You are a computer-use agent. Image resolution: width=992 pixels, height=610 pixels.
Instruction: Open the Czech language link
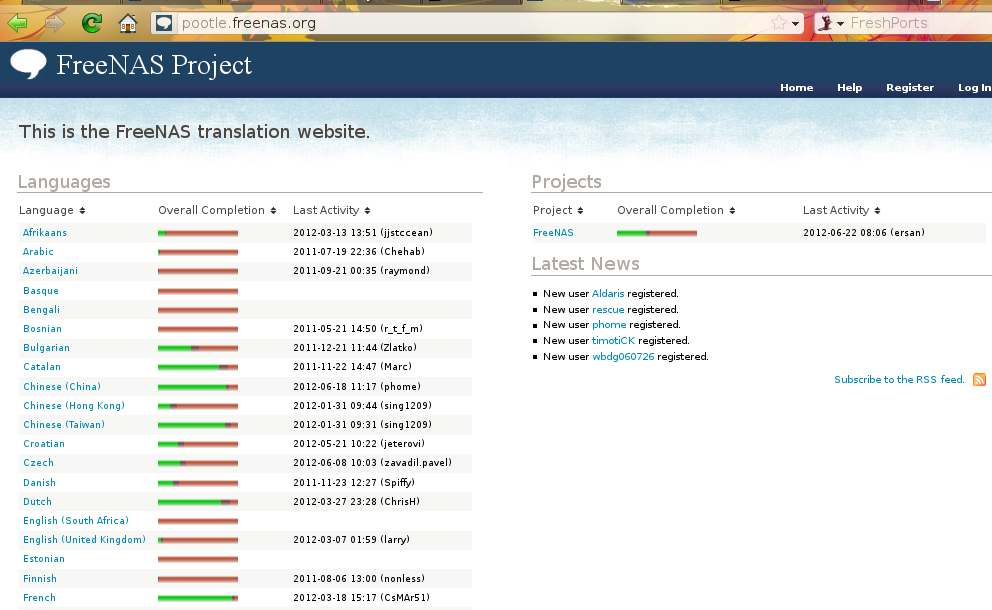38,463
